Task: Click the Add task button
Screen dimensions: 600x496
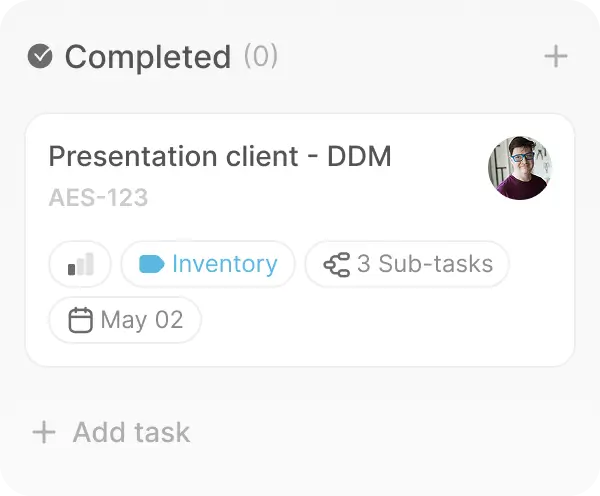Action: point(111,432)
